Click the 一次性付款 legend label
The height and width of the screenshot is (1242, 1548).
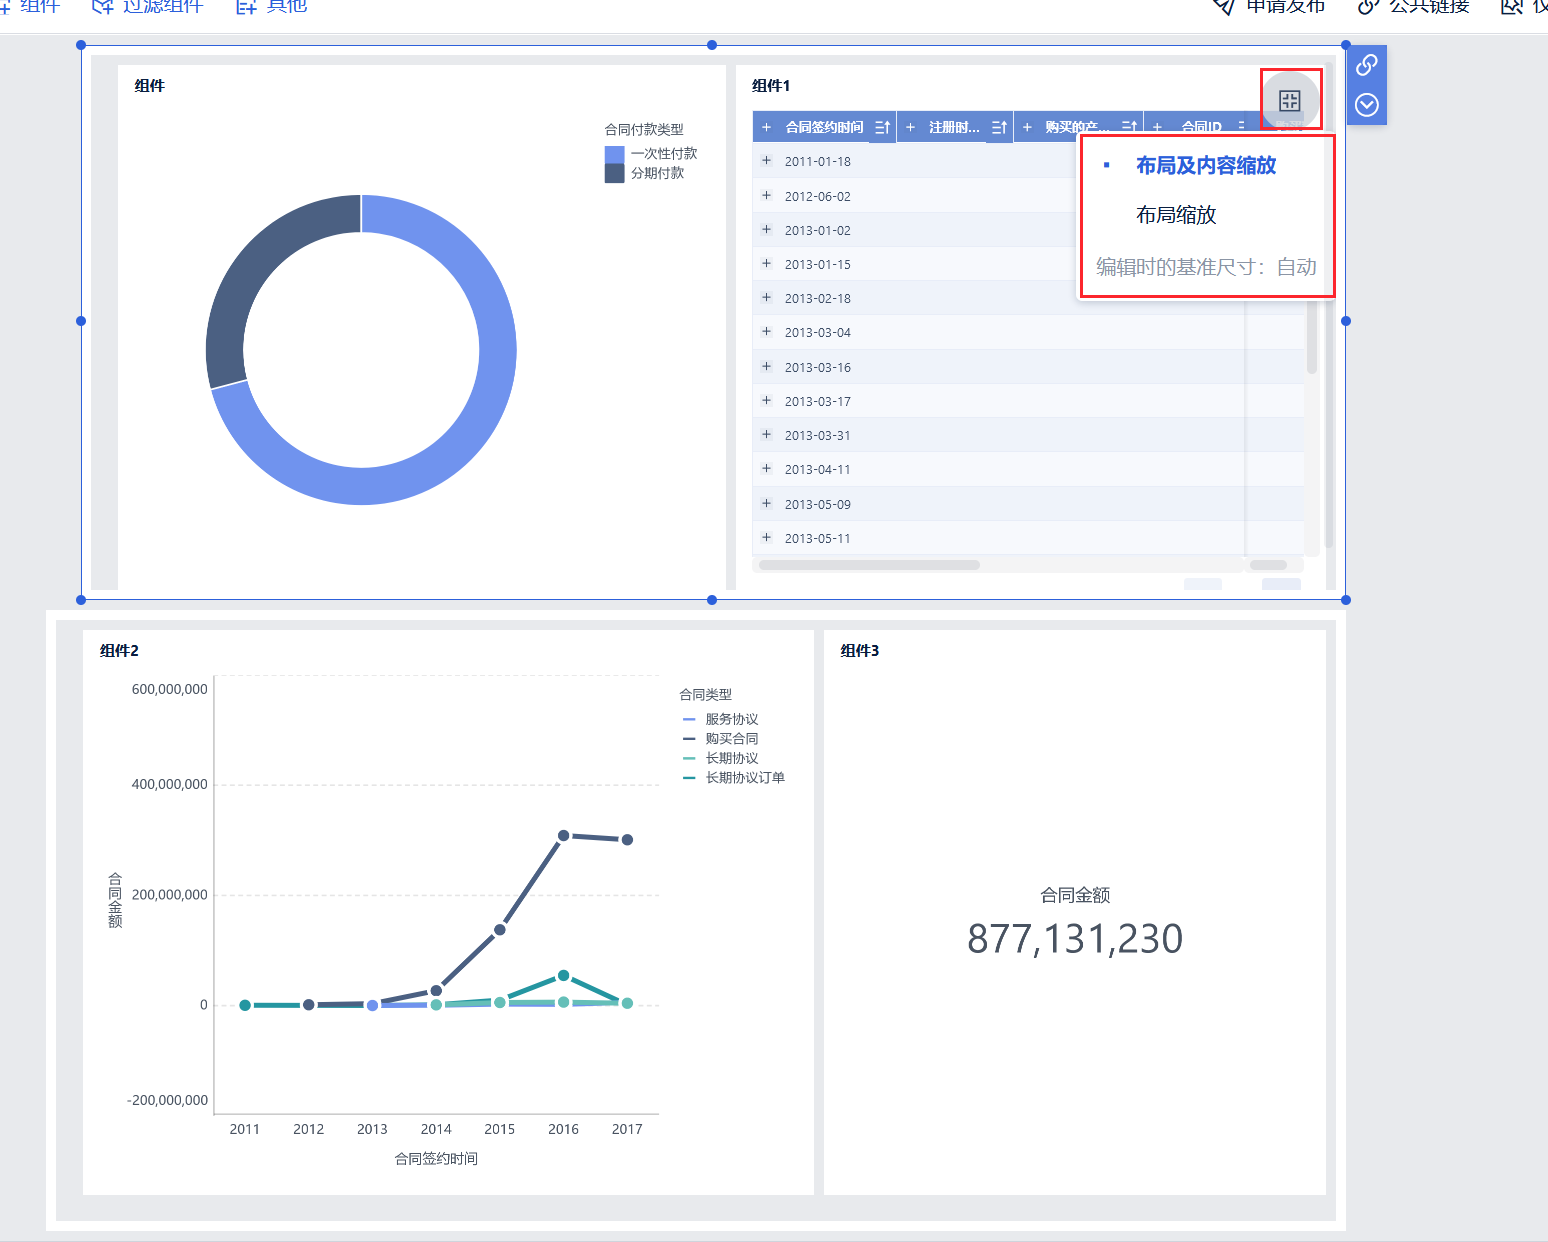pyautogui.click(x=664, y=154)
